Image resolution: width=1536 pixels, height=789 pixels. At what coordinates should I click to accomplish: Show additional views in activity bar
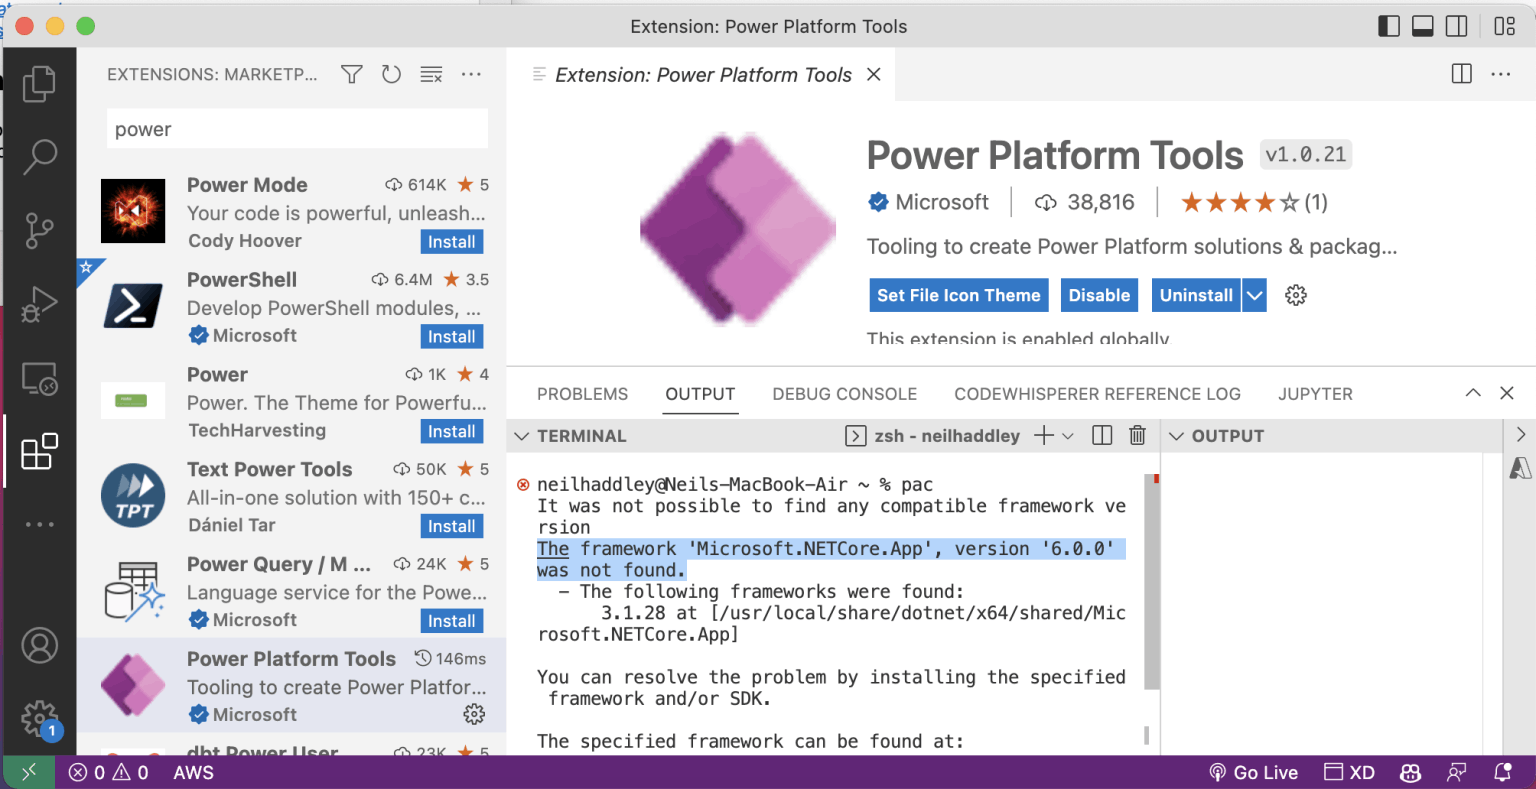[x=39, y=525]
